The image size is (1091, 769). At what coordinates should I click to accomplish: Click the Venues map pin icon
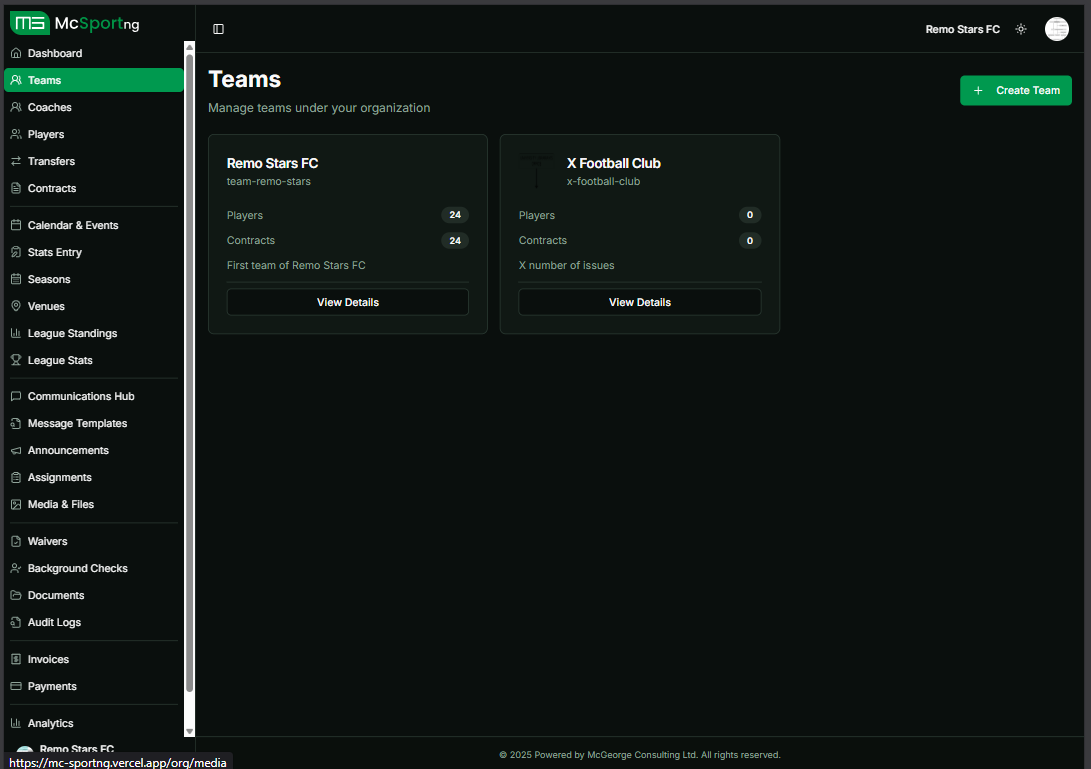tap(16, 306)
